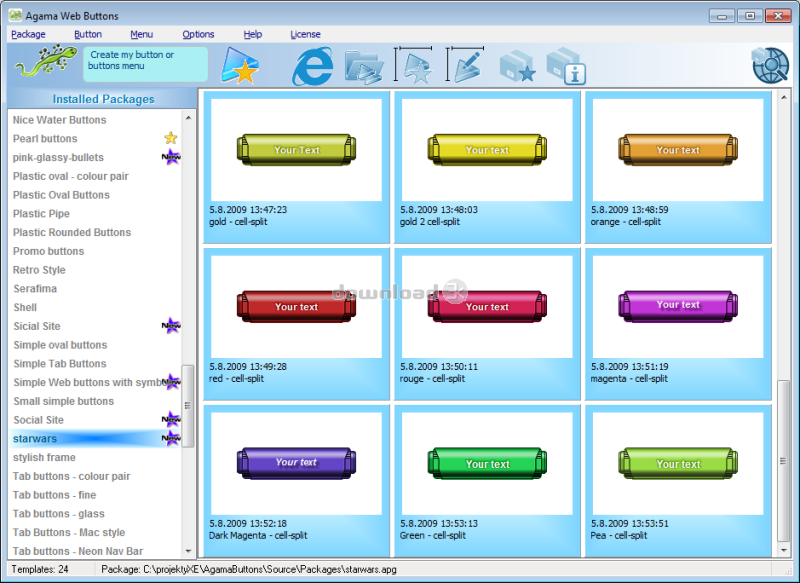Image resolution: width=800 pixels, height=583 pixels.
Task: Select Plastic Oval Buttons package
Action: pyautogui.click(x=95, y=195)
